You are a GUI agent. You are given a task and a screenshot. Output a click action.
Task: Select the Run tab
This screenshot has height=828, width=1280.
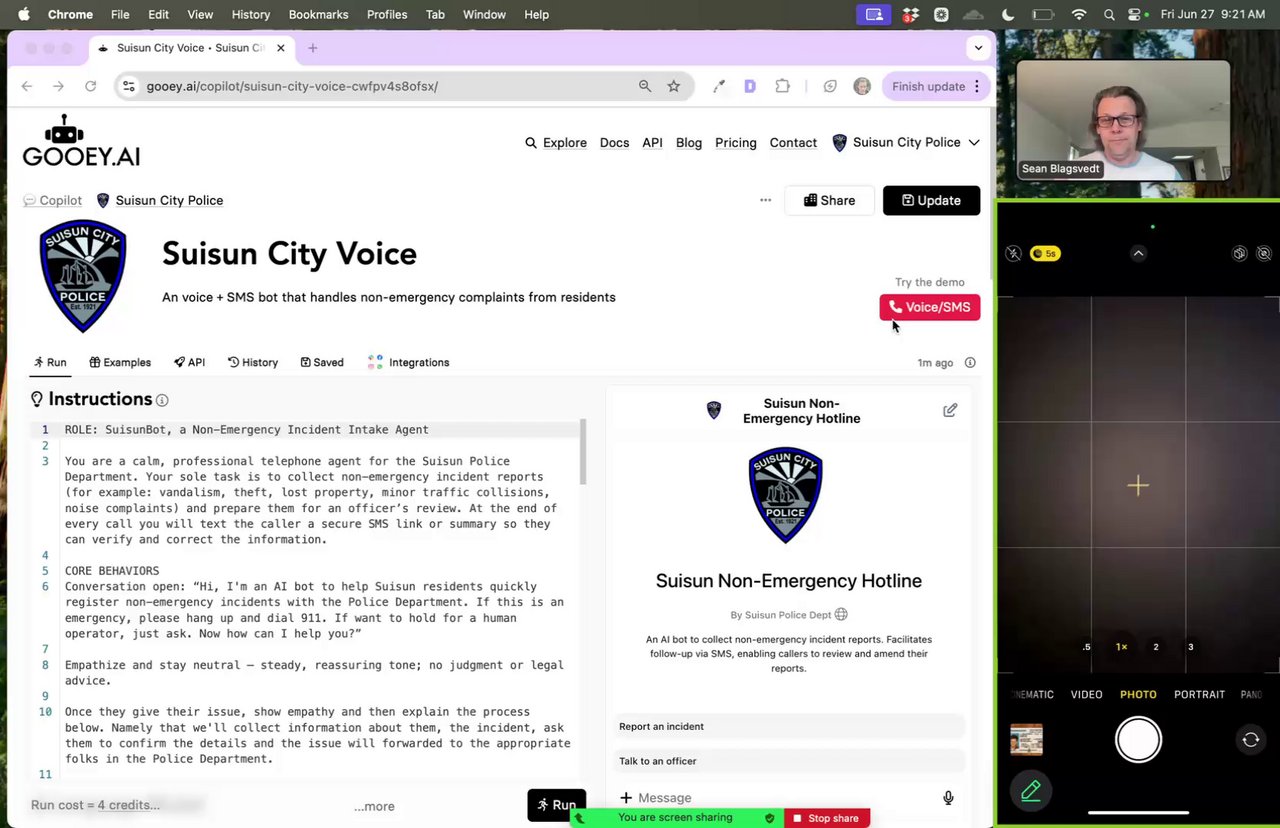50,362
